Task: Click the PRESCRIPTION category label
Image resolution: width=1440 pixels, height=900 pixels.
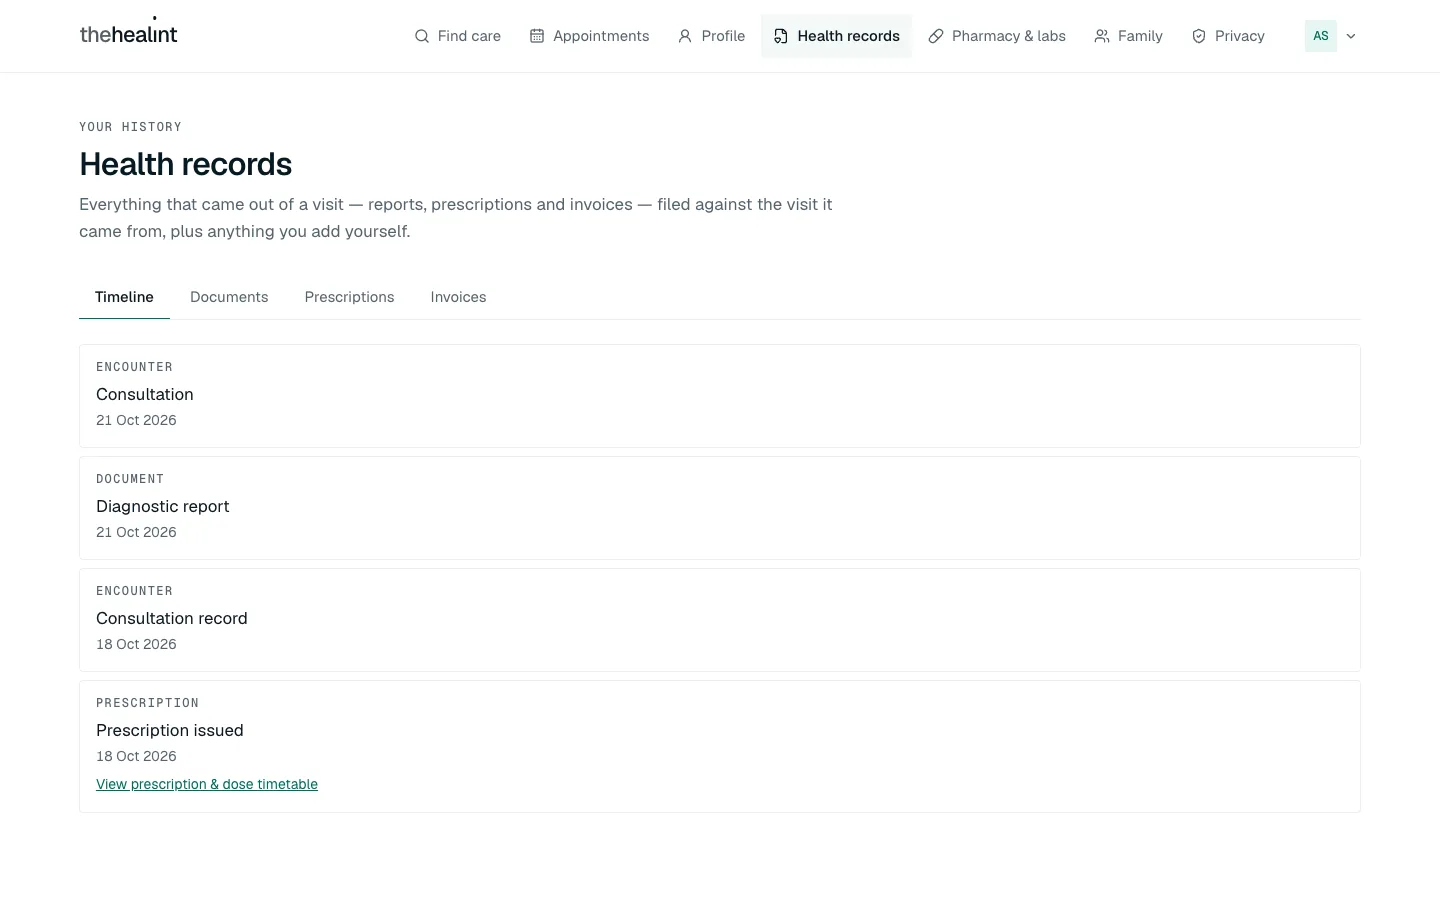Action: (148, 703)
